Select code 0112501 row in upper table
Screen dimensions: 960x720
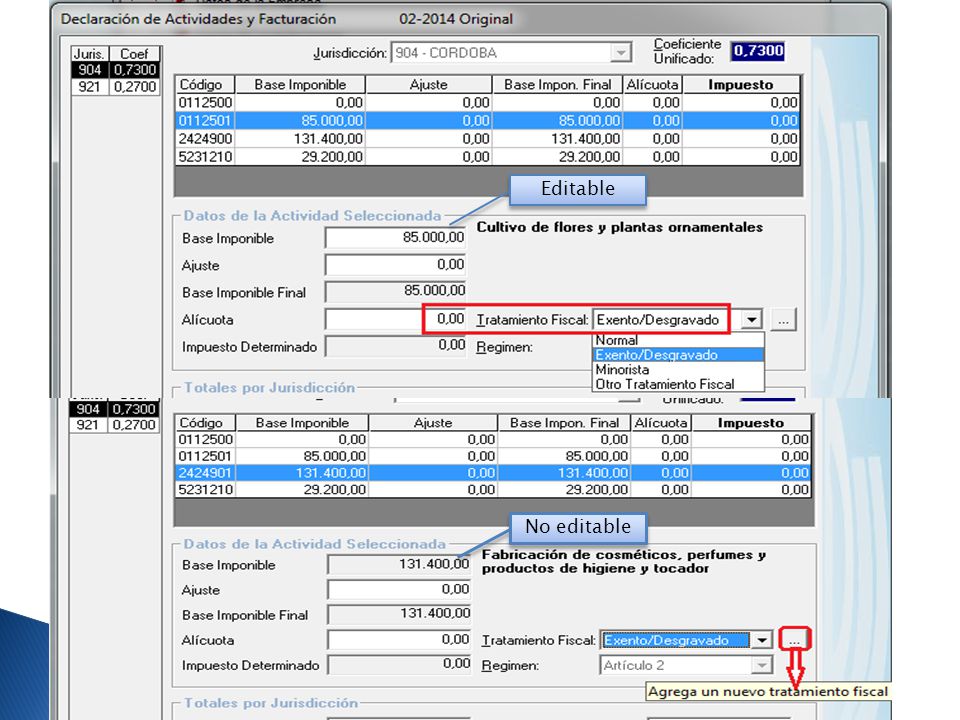click(487, 121)
